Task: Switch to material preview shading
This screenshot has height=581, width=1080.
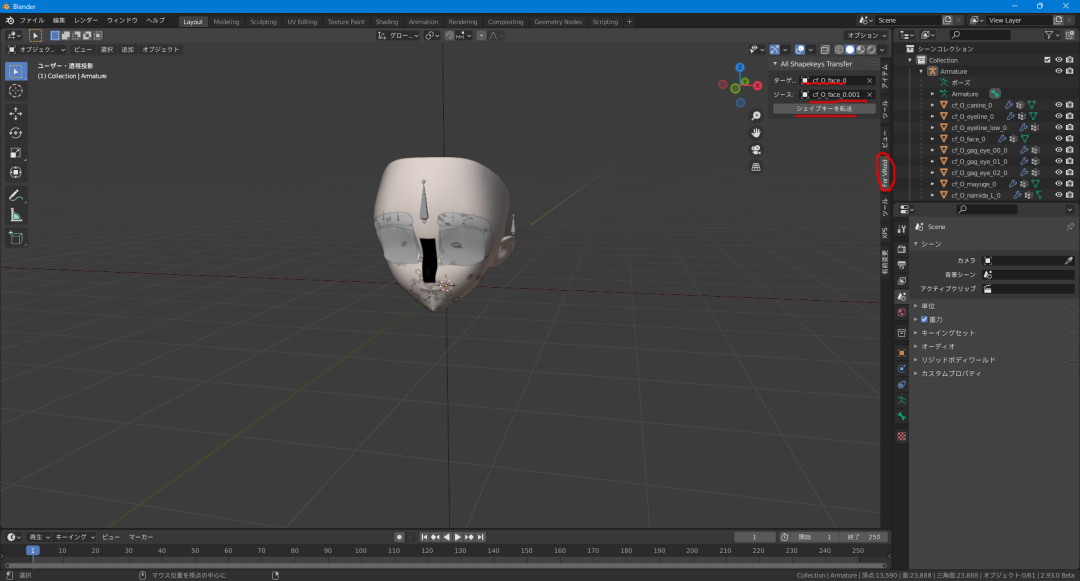Action: click(860, 50)
